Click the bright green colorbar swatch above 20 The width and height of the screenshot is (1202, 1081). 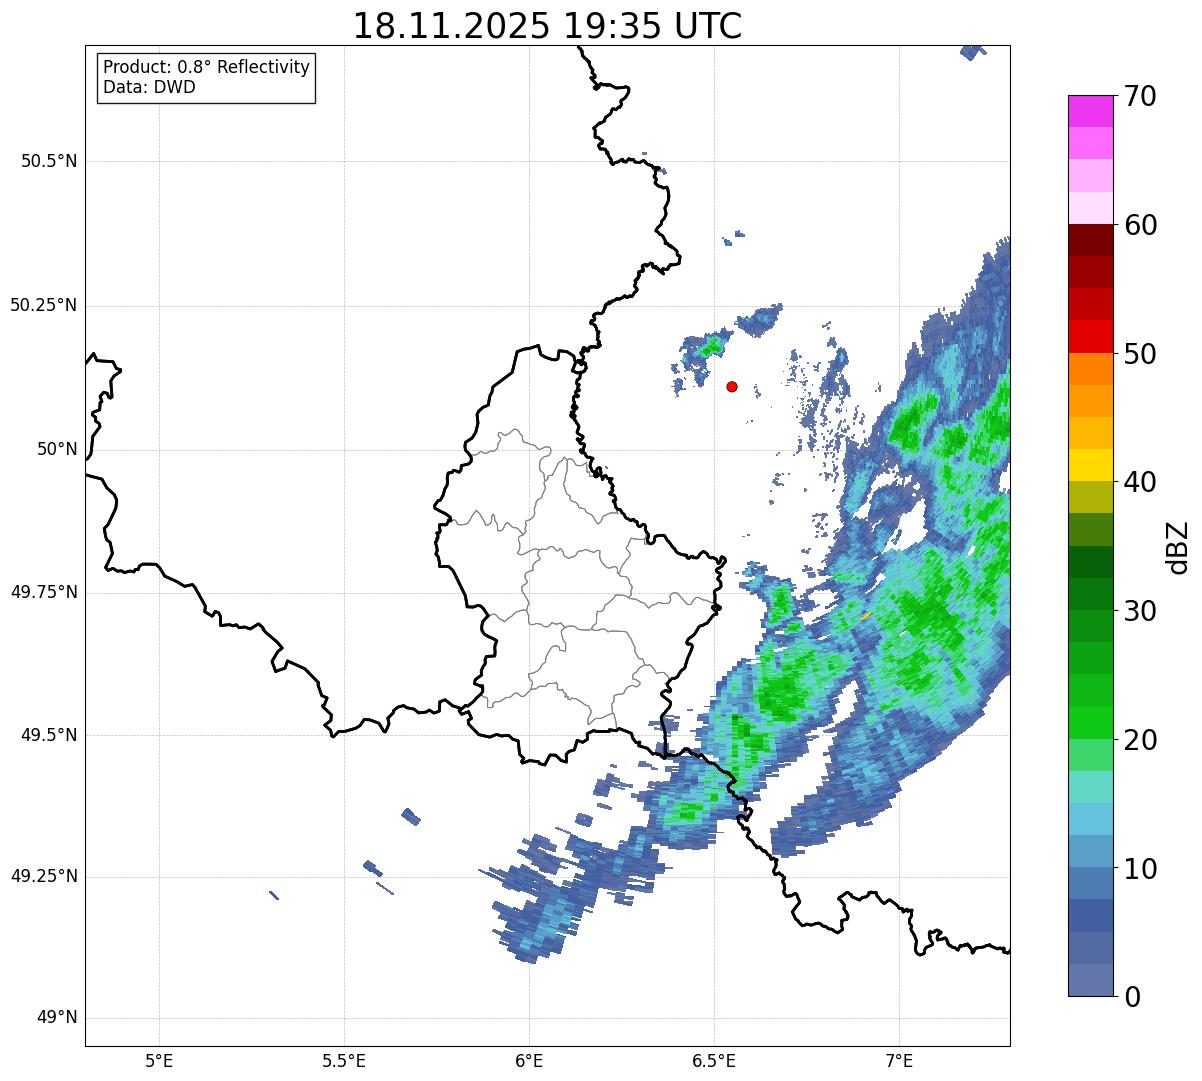click(1091, 722)
